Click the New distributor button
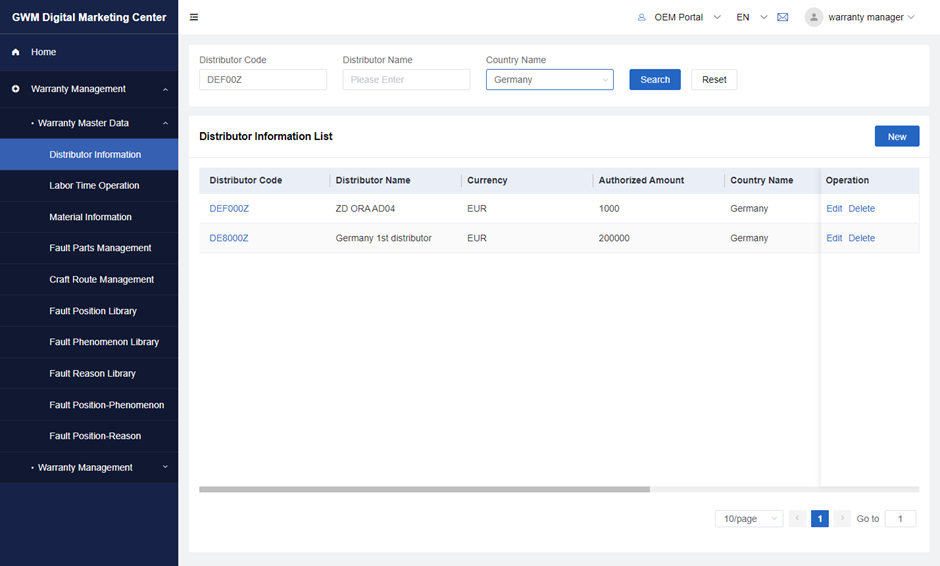940x566 pixels. pyautogui.click(x=897, y=137)
